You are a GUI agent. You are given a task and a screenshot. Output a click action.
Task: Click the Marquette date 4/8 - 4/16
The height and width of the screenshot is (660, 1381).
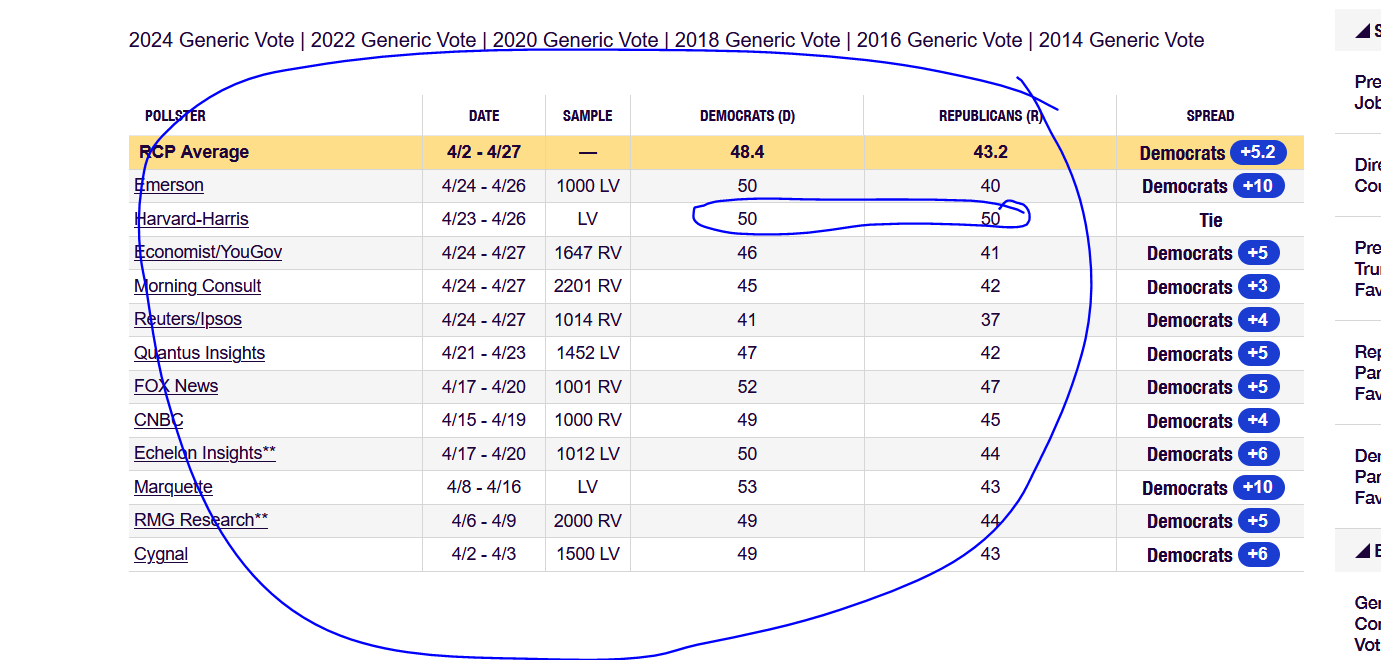(x=484, y=487)
